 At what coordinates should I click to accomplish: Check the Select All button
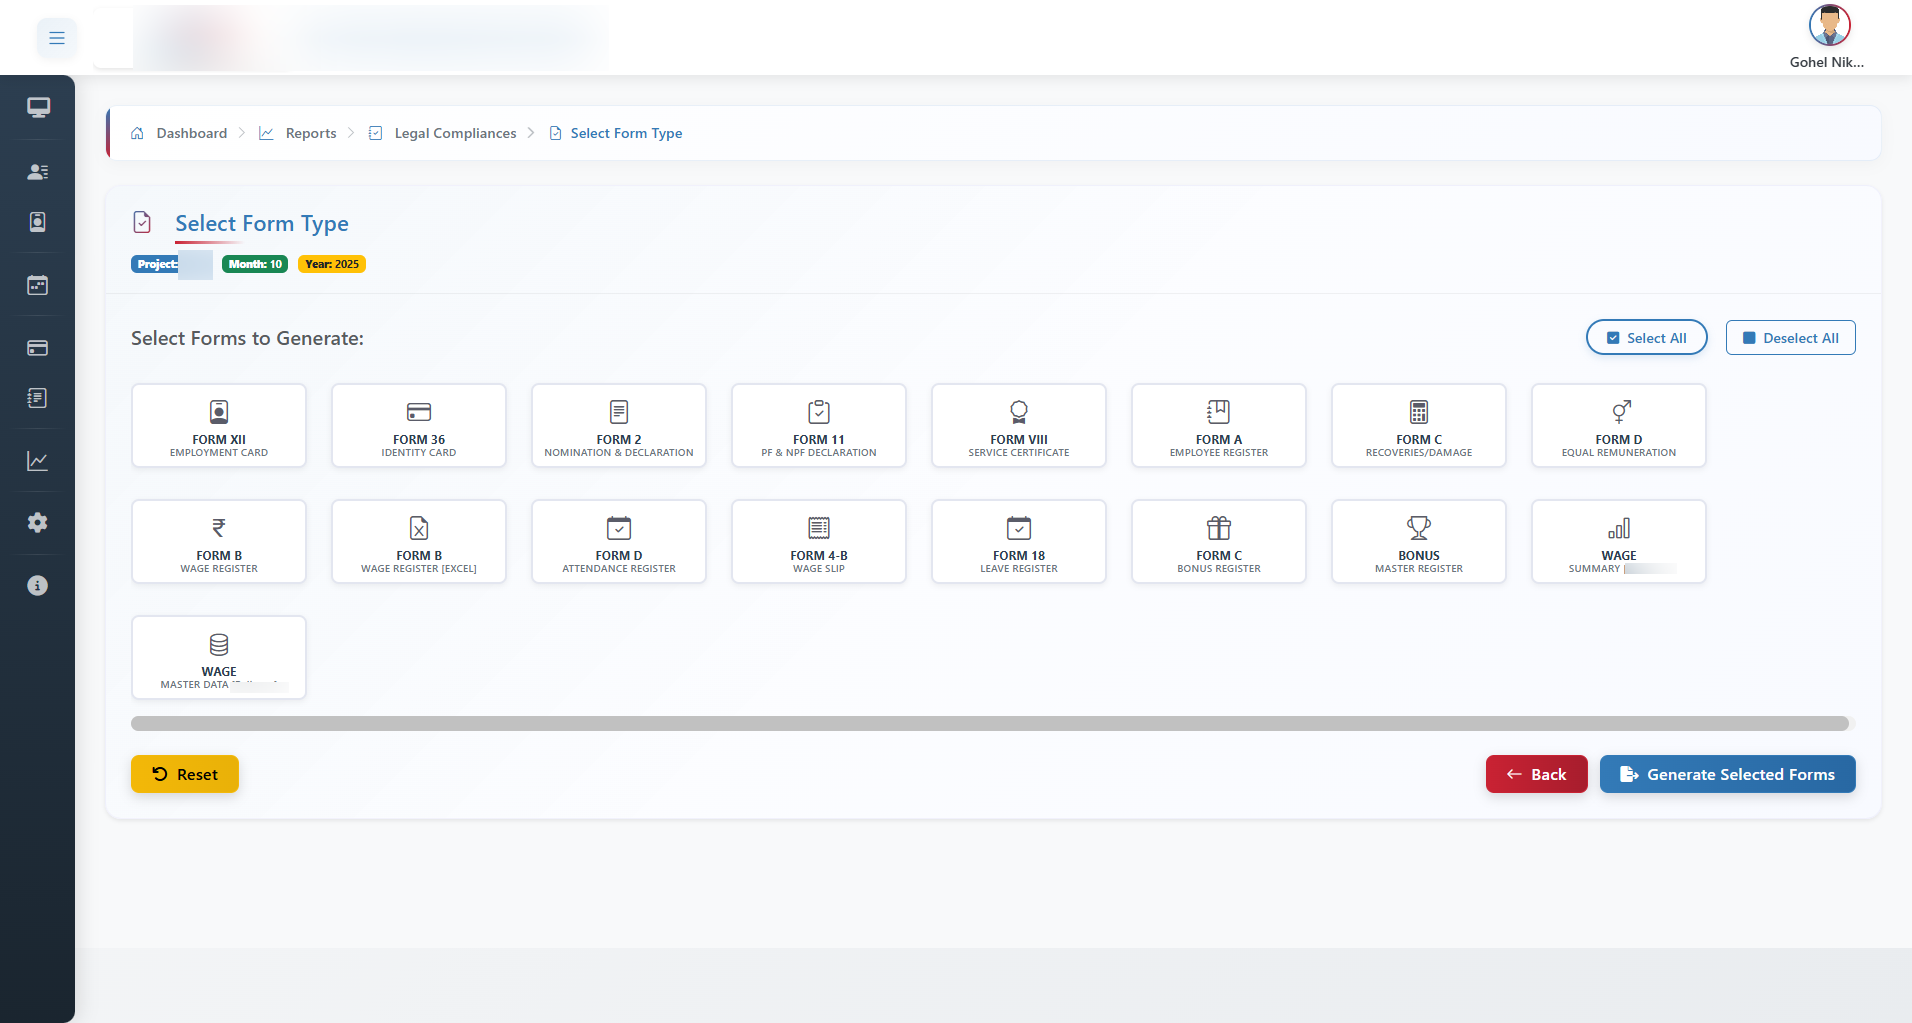tap(1646, 338)
